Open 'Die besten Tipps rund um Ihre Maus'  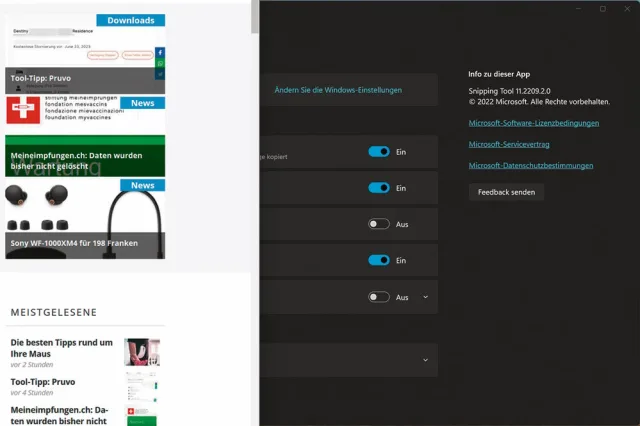coord(62,348)
